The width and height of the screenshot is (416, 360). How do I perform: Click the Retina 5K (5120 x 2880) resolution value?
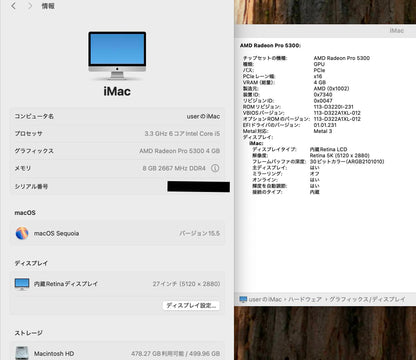coord(340,156)
